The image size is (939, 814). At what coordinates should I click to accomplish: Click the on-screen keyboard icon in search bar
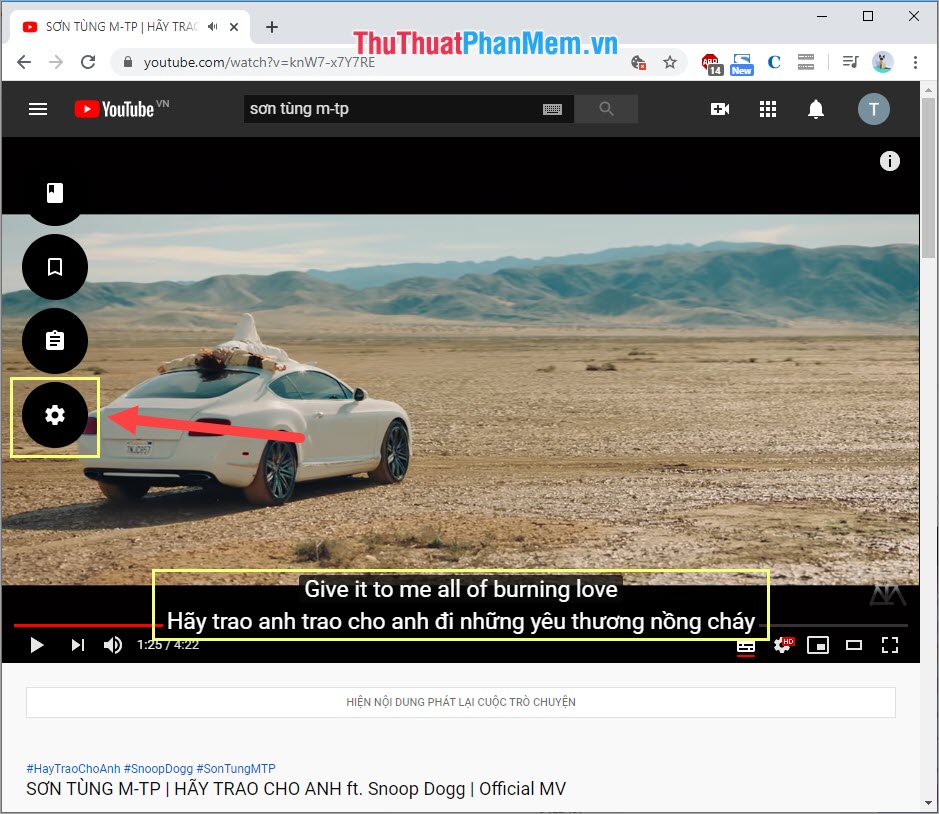coord(551,109)
